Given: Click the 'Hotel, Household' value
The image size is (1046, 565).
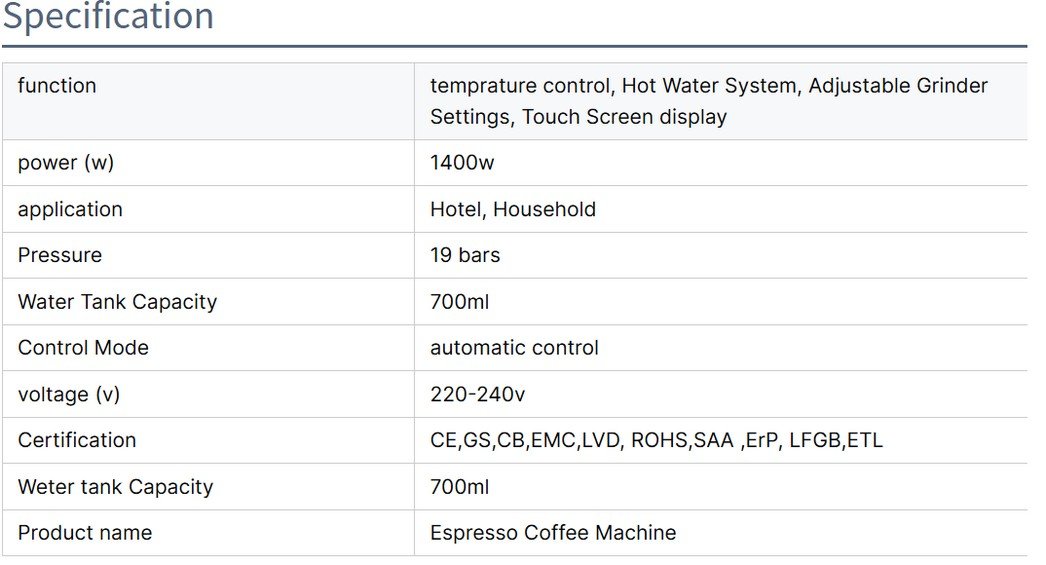Looking at the screenshot, I should (513, 209).
